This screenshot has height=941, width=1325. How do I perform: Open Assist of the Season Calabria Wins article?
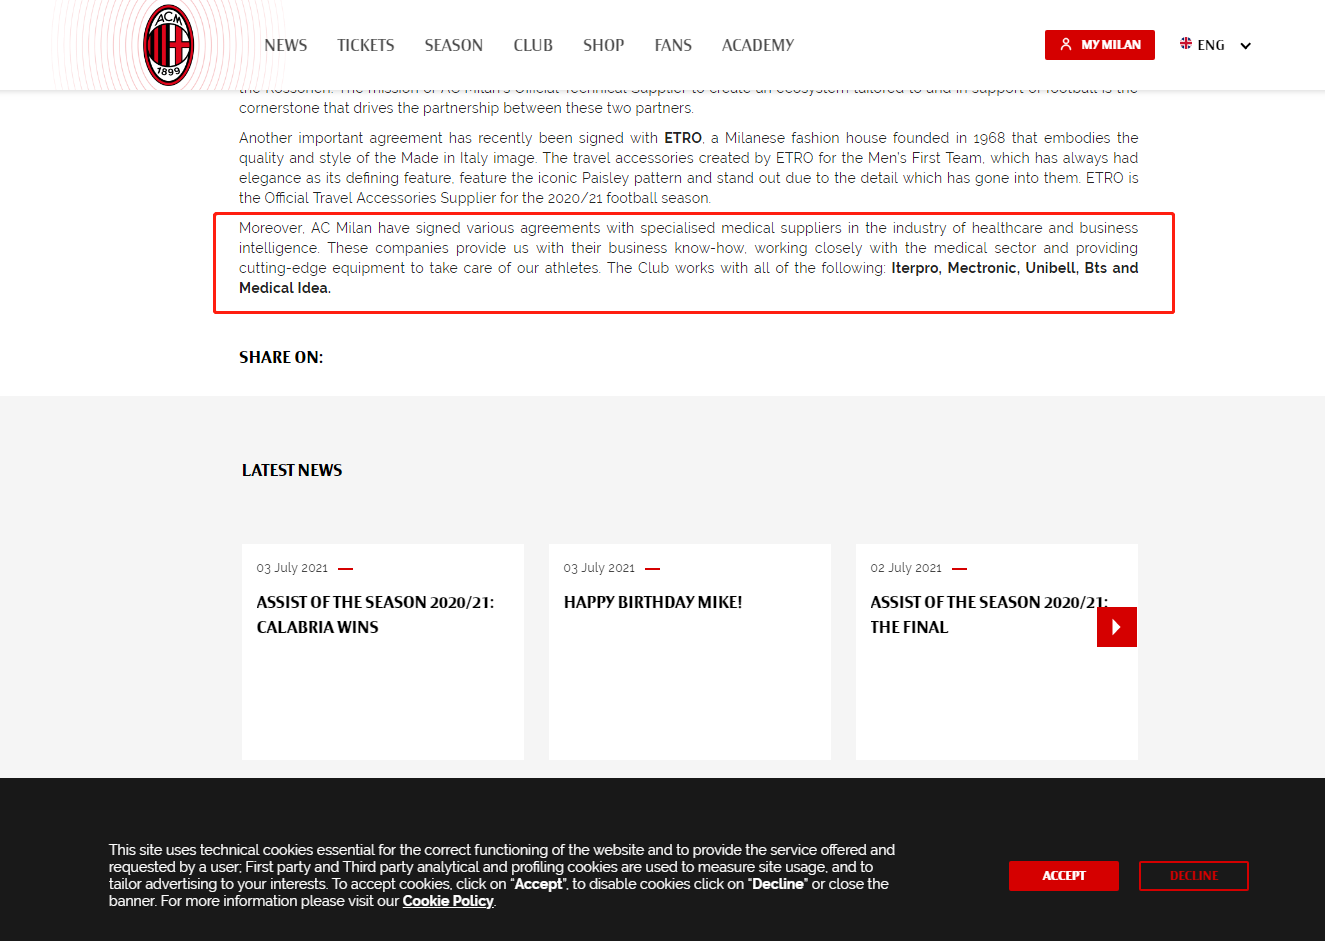[375, 614]
